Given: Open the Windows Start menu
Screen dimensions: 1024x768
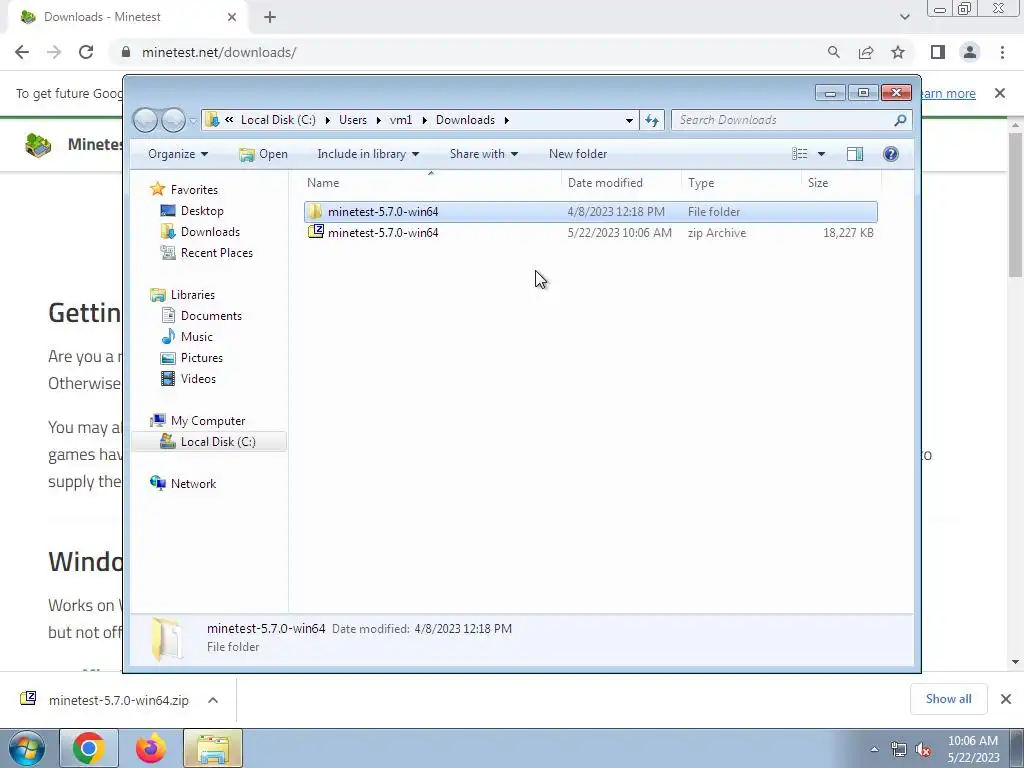Looking at the screenshot, I should pyautogui.click(x=27, y=748).
